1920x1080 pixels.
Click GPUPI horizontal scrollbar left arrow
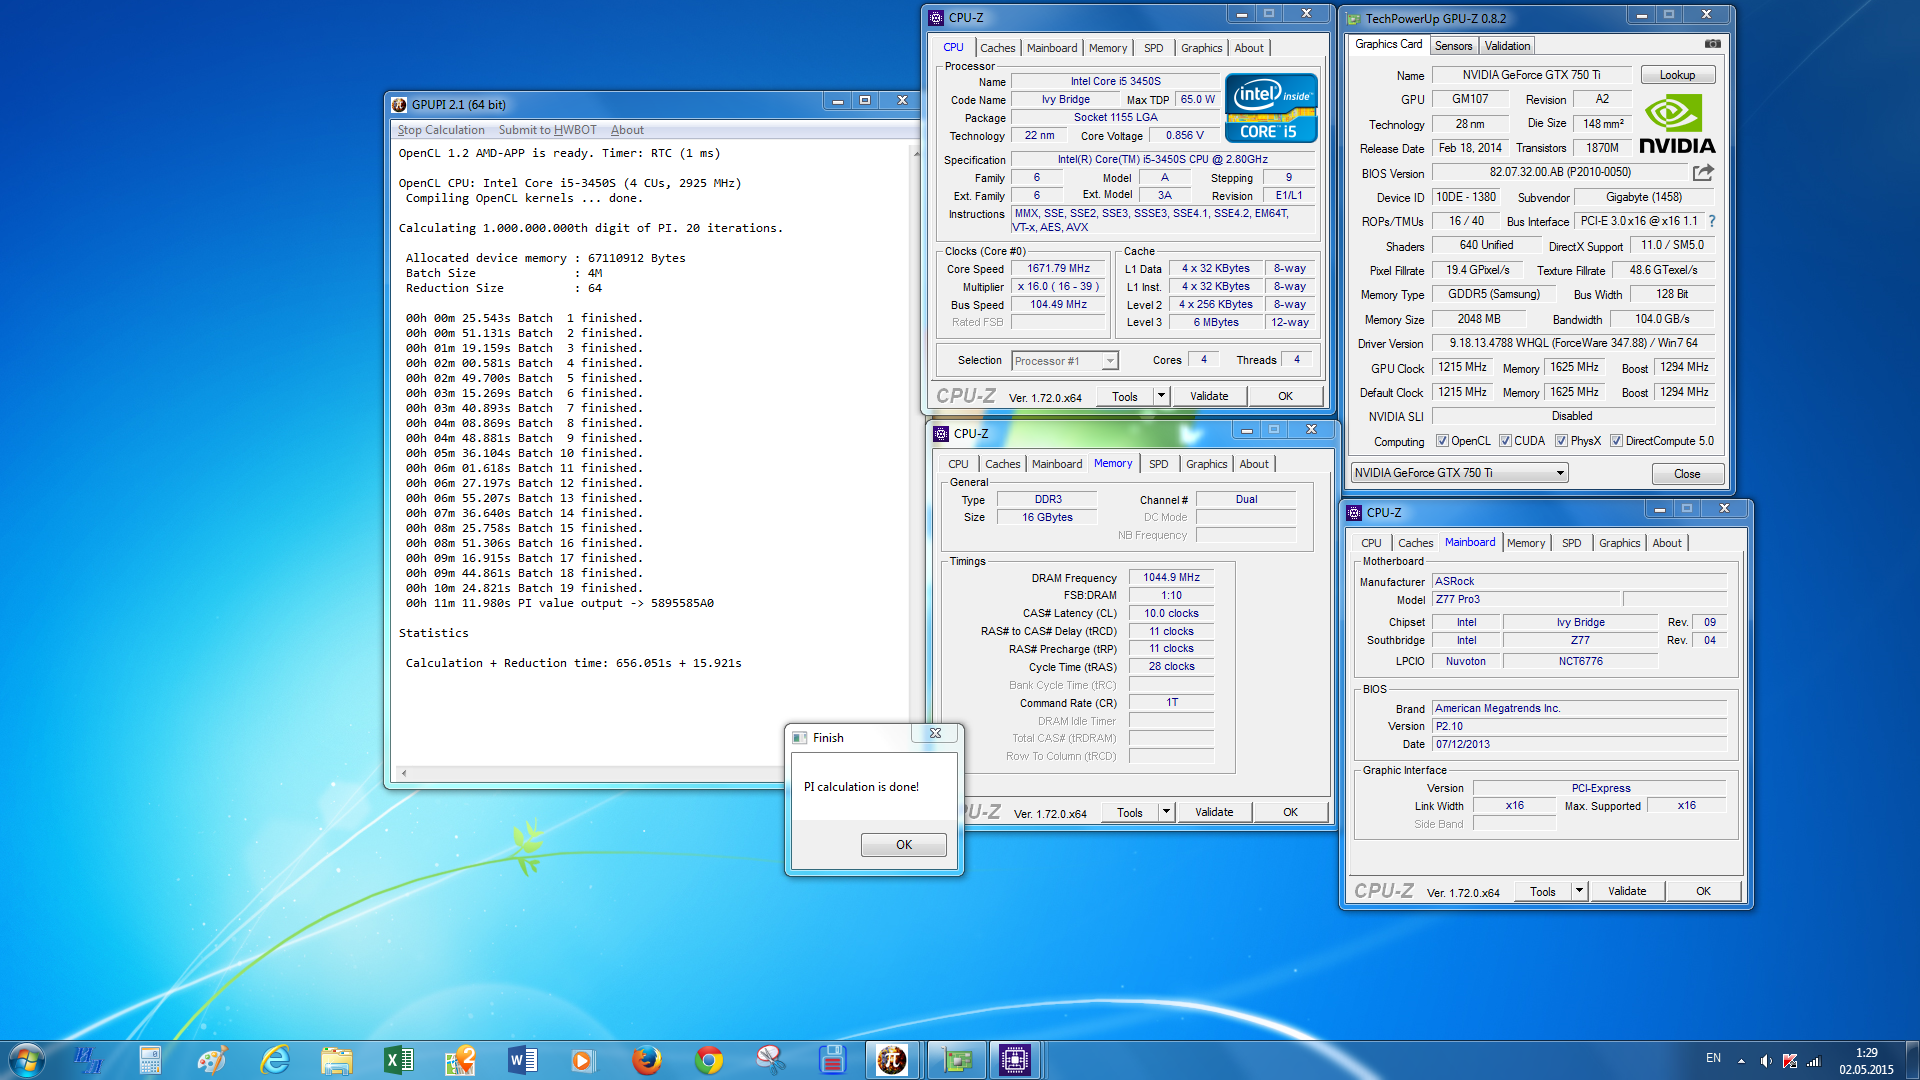(x=404, y=773)
